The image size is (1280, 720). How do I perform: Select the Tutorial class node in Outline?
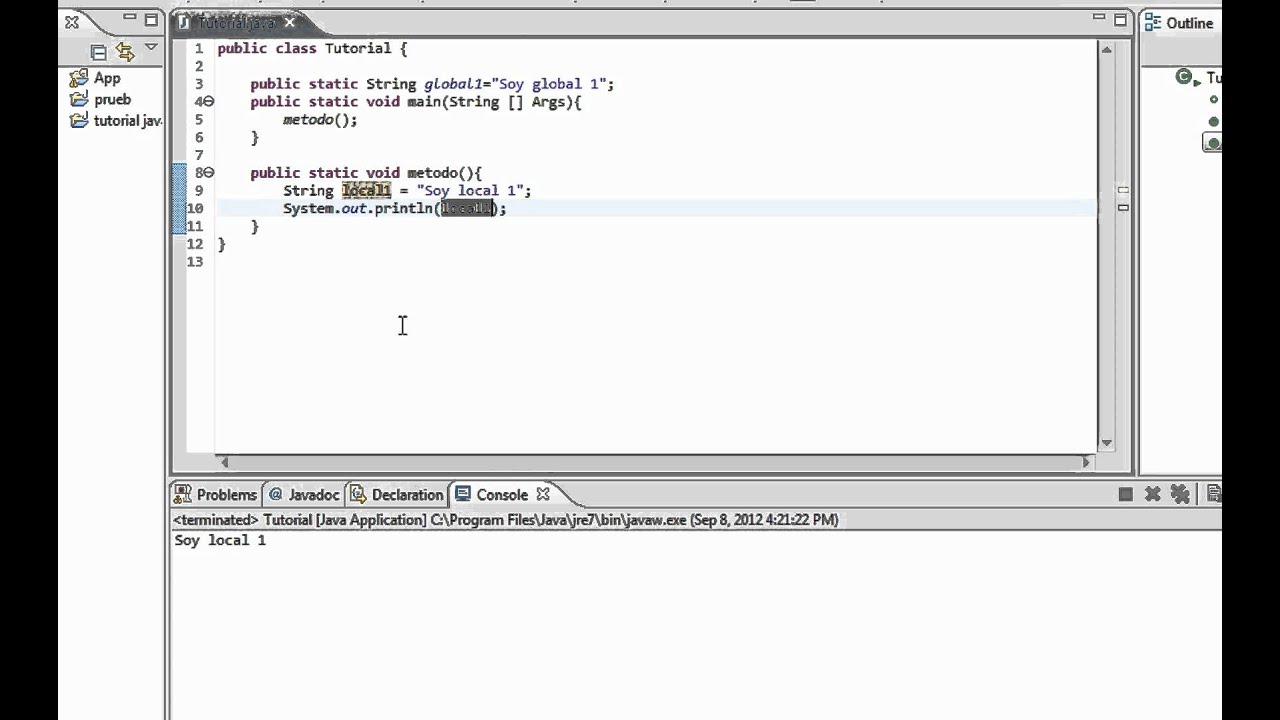pos(1201,77)
